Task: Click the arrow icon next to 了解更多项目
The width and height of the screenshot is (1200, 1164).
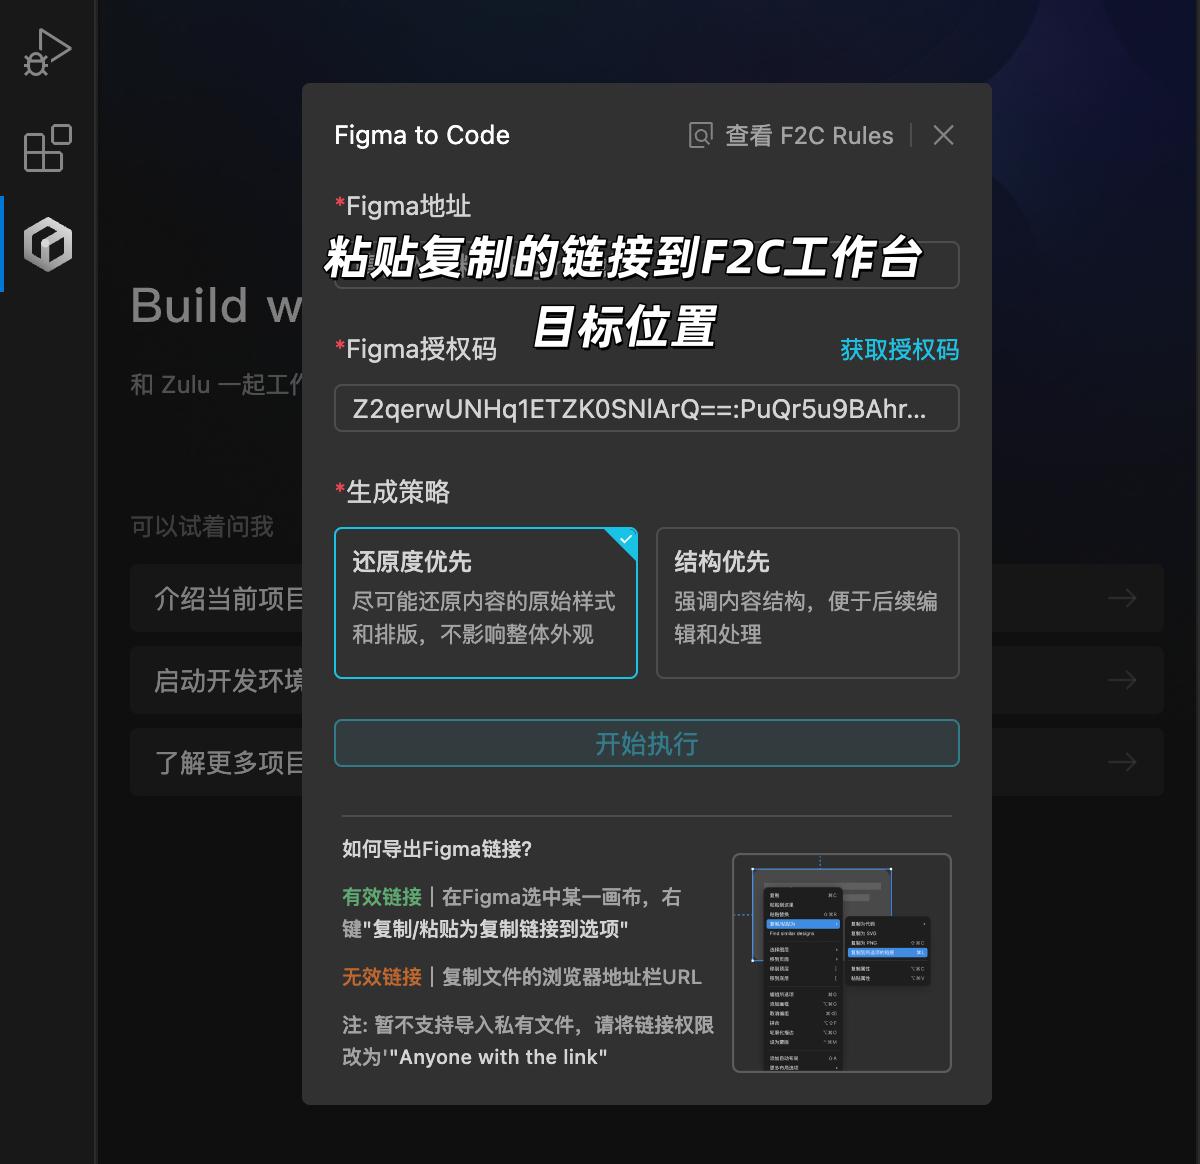Action: 1121,762
